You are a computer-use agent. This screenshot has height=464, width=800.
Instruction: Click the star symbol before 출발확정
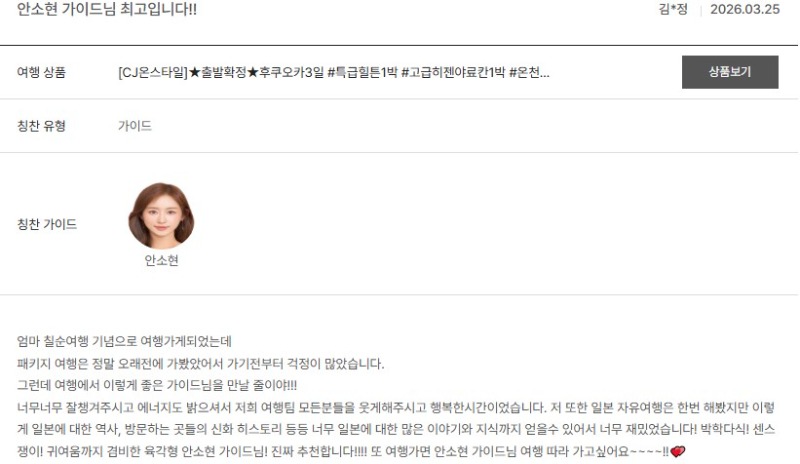pos(194,72)
